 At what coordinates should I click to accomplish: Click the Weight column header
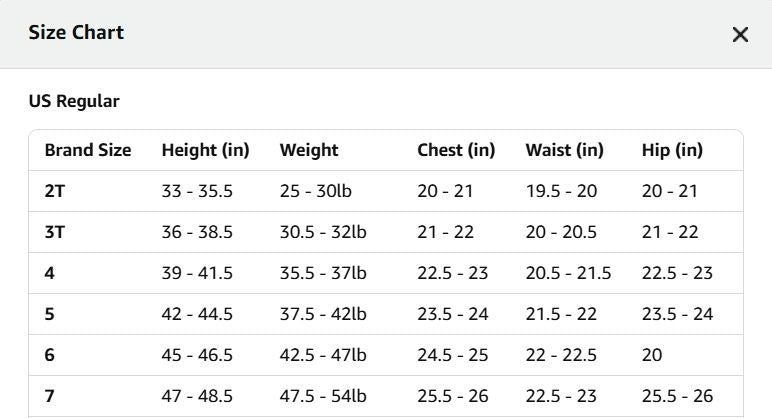(309, 150)
